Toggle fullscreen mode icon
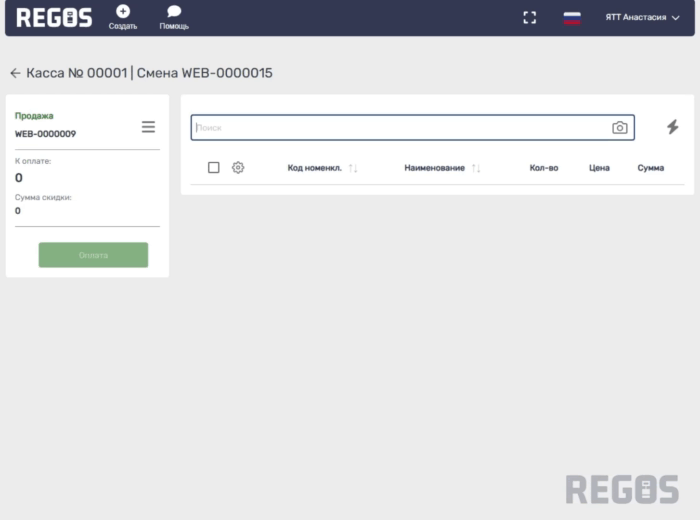 click(530, 17)
